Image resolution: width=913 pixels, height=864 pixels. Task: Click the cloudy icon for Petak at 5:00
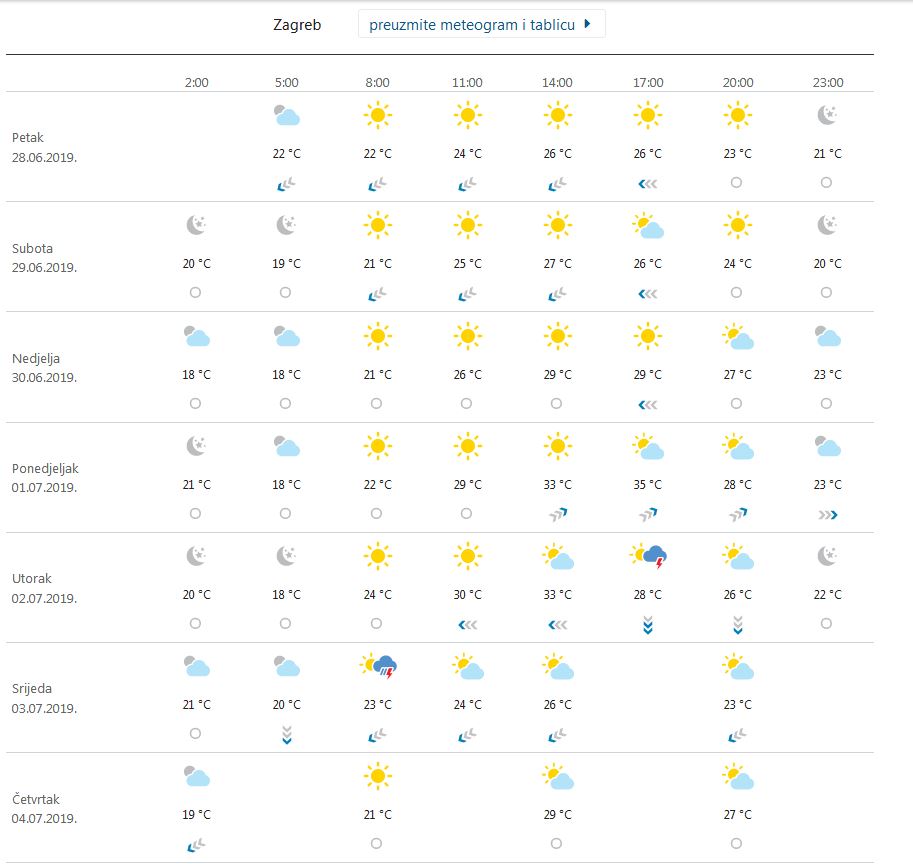287,116
